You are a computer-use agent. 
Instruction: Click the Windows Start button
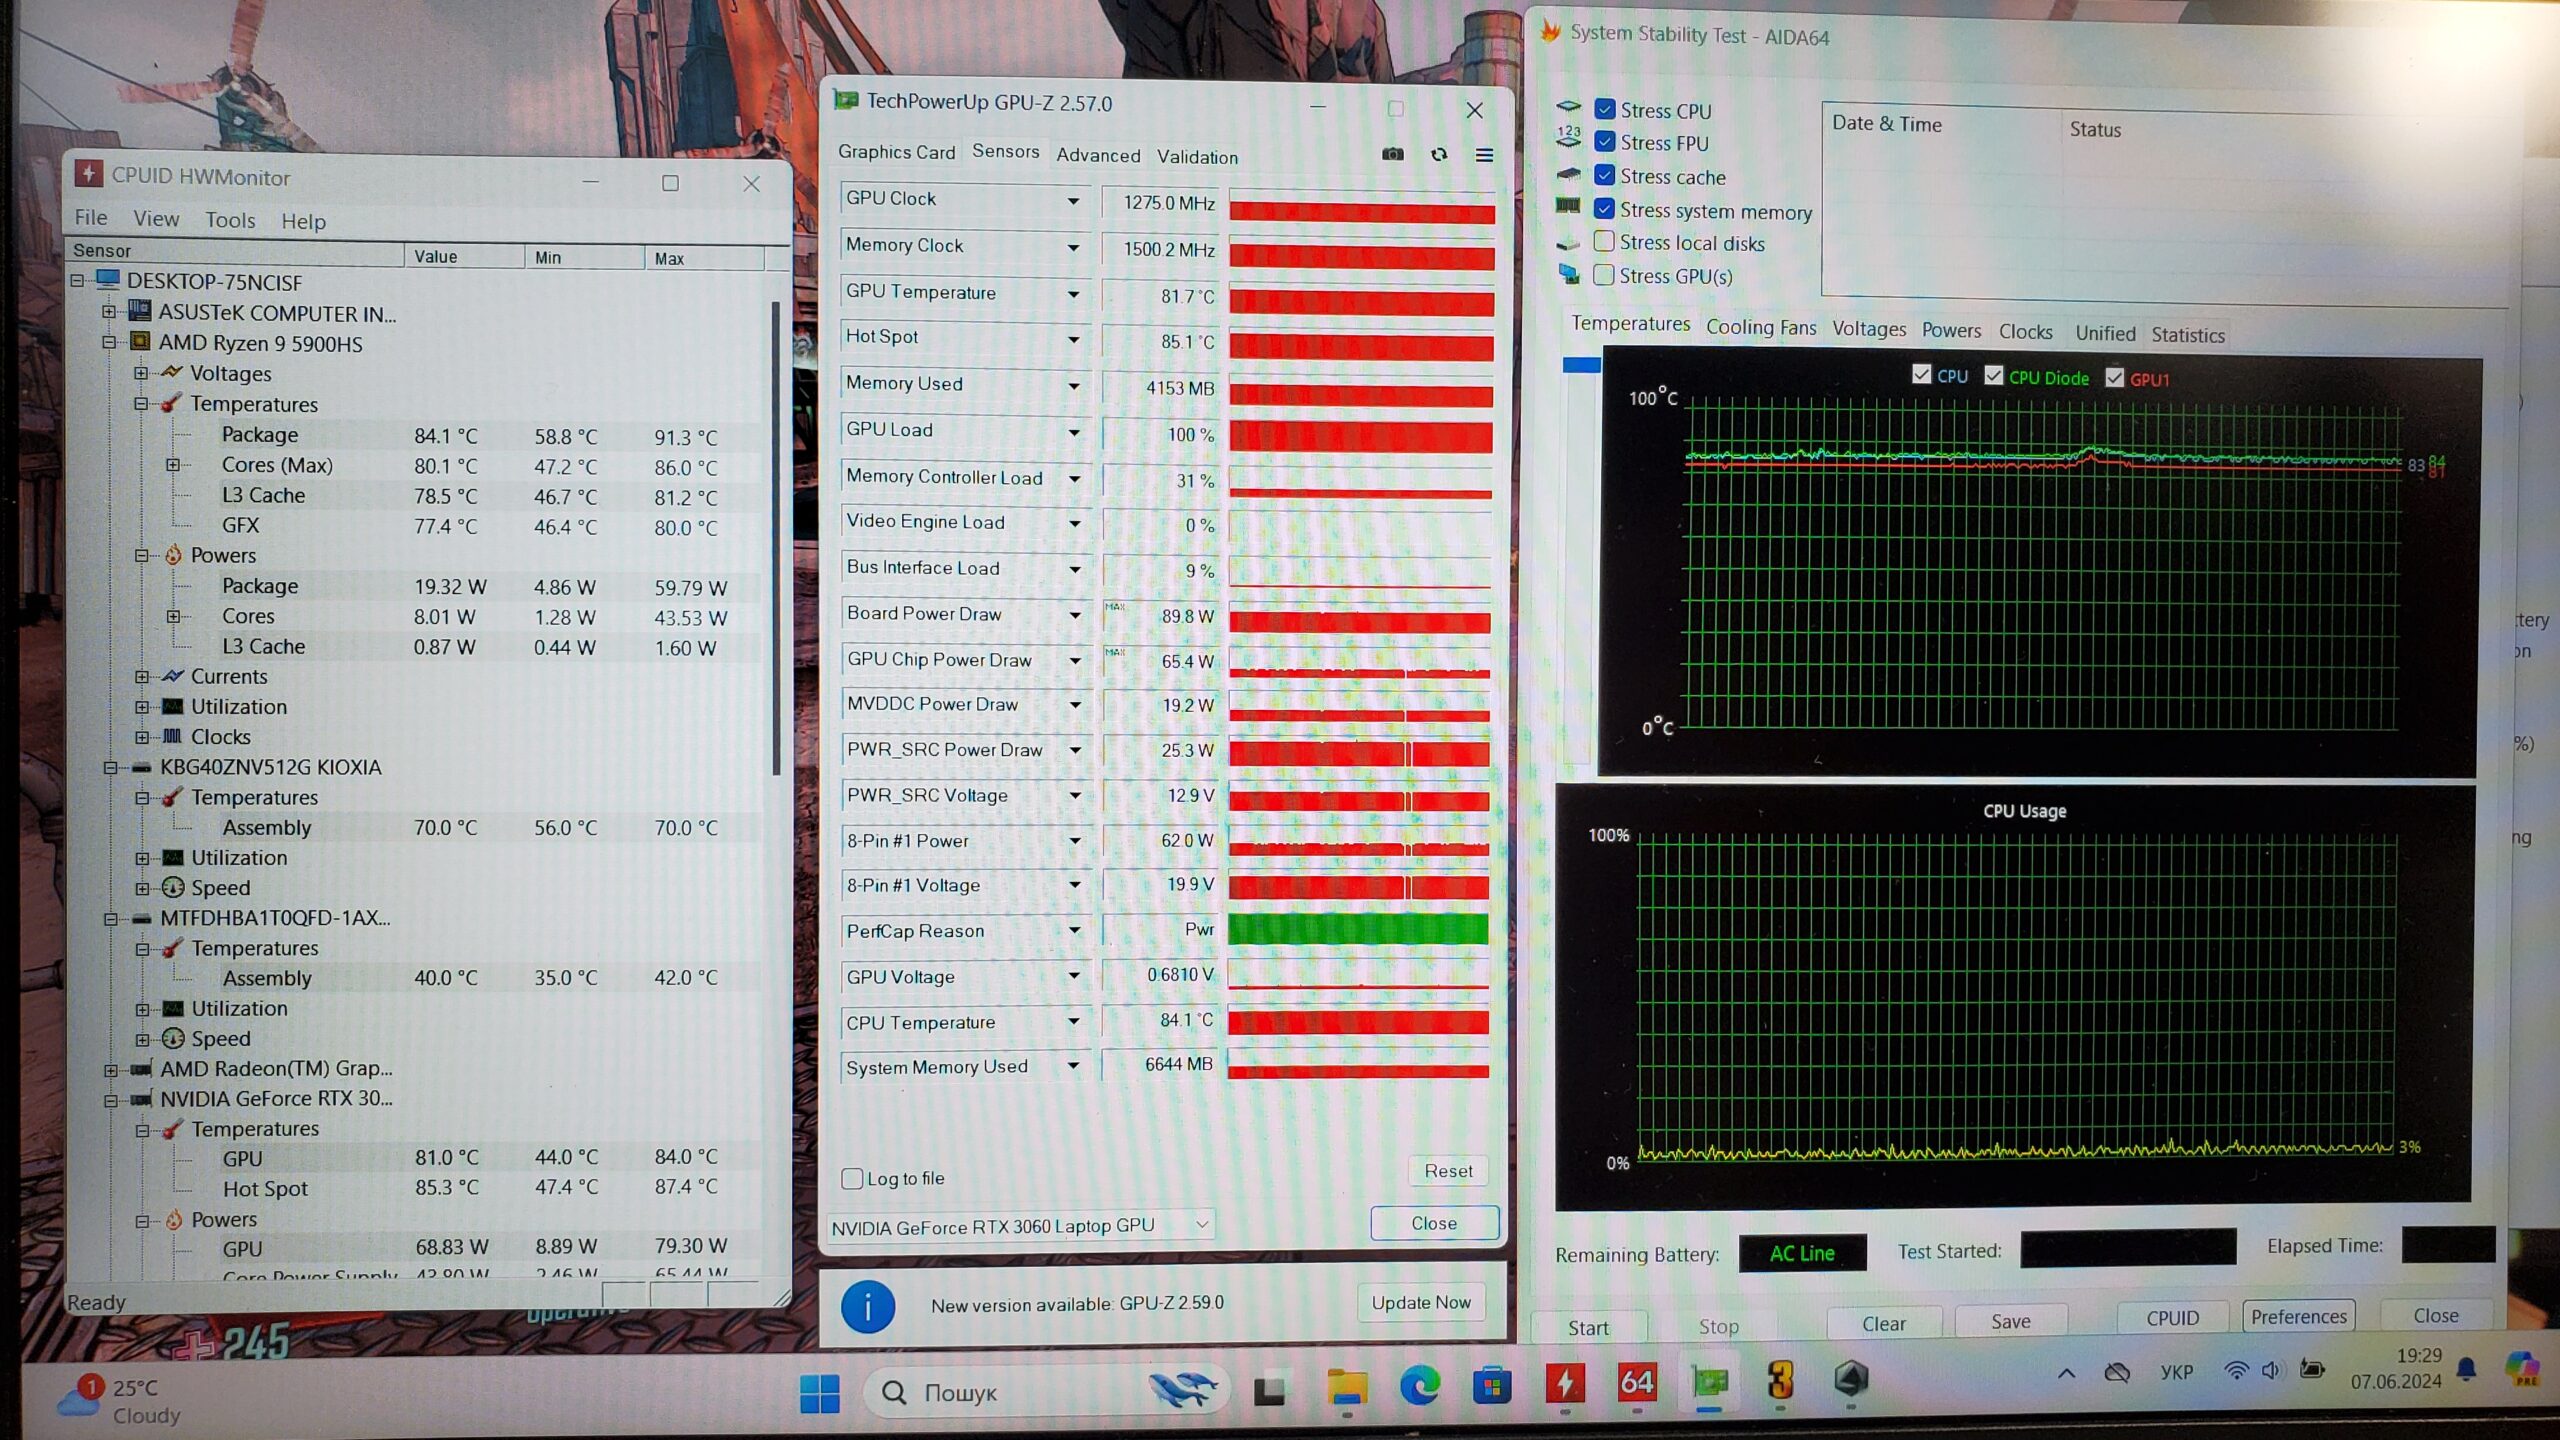point(820,1393)
